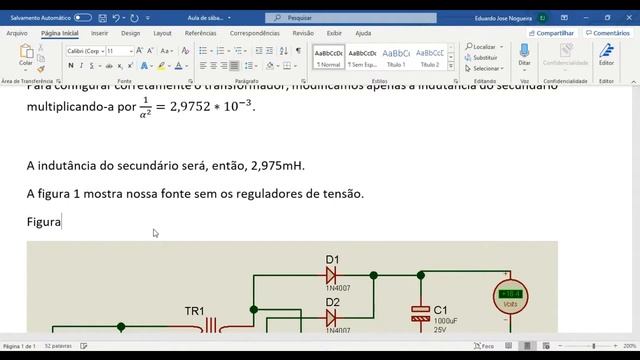
Task: Clear all formatting with the eraser A
Action: point(185,51)
